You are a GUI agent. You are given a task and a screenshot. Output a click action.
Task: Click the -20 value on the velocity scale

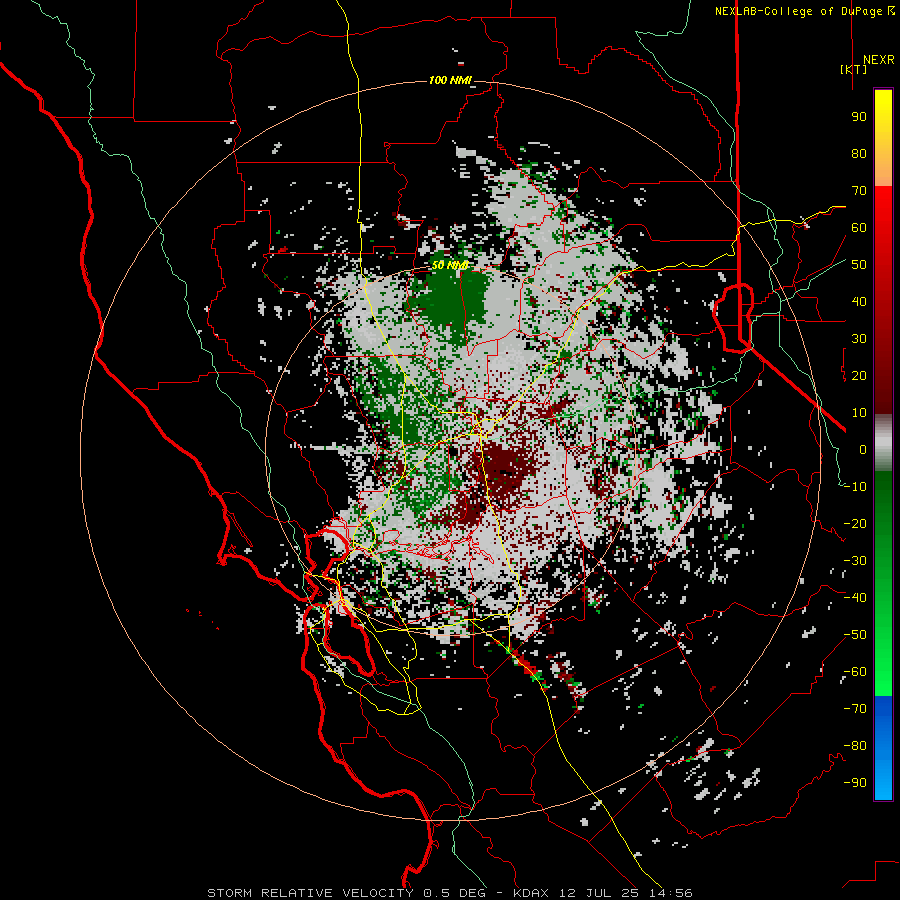(855, 524)
